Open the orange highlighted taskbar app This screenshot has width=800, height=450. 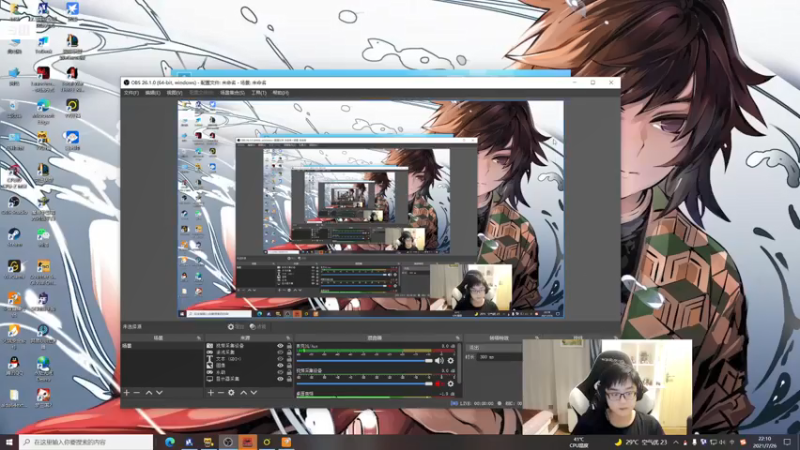(x=247, y=442)
